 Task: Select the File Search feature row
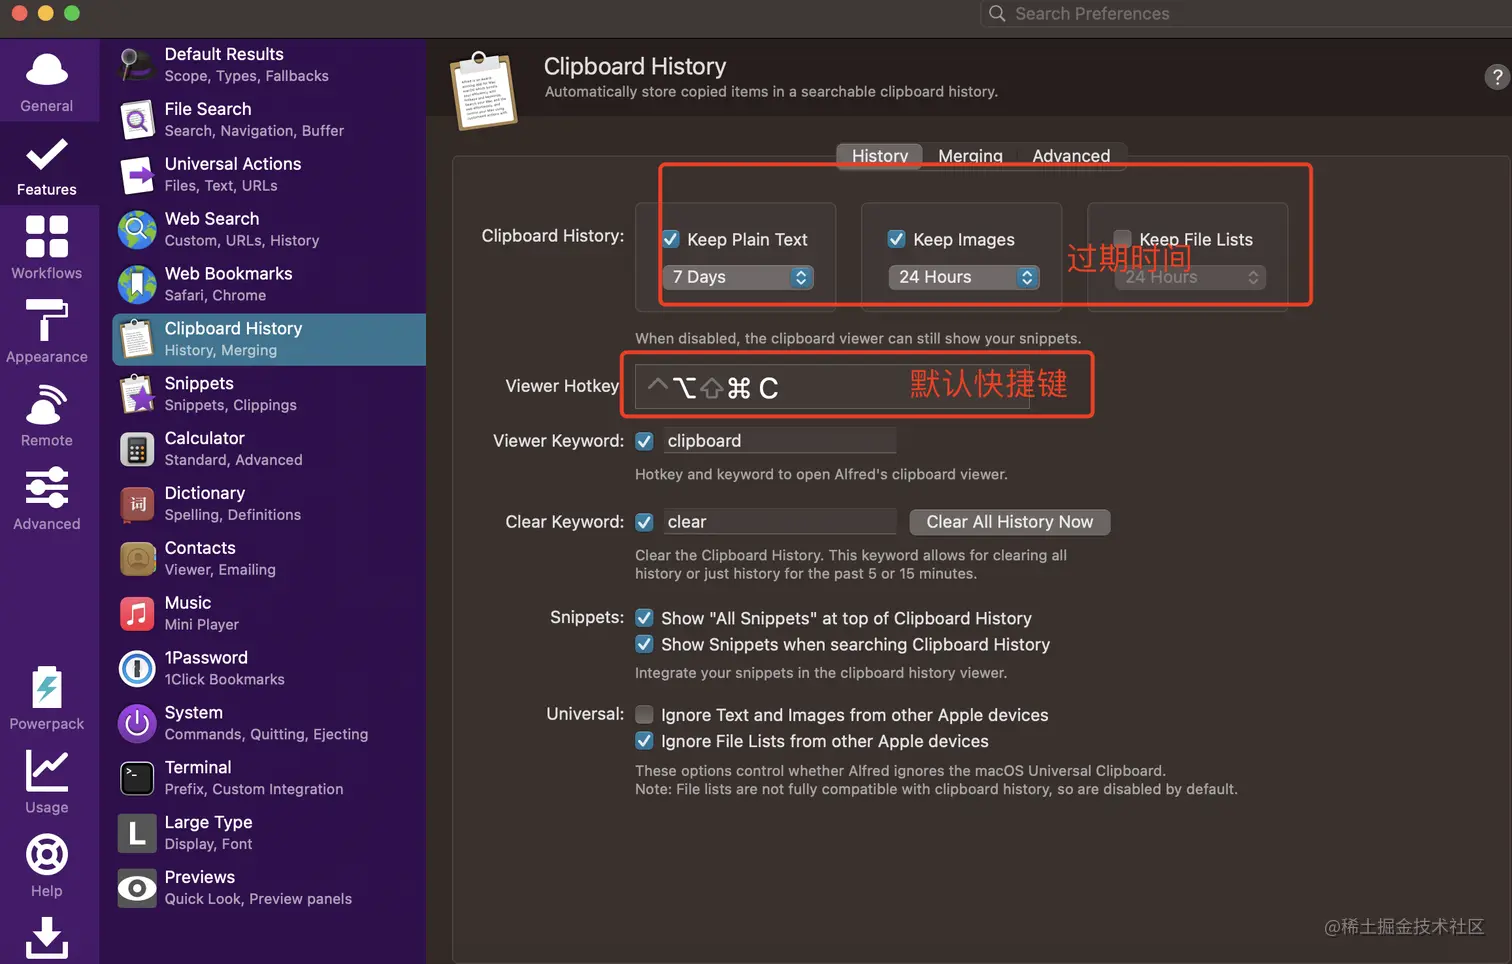tap(269, 120)
